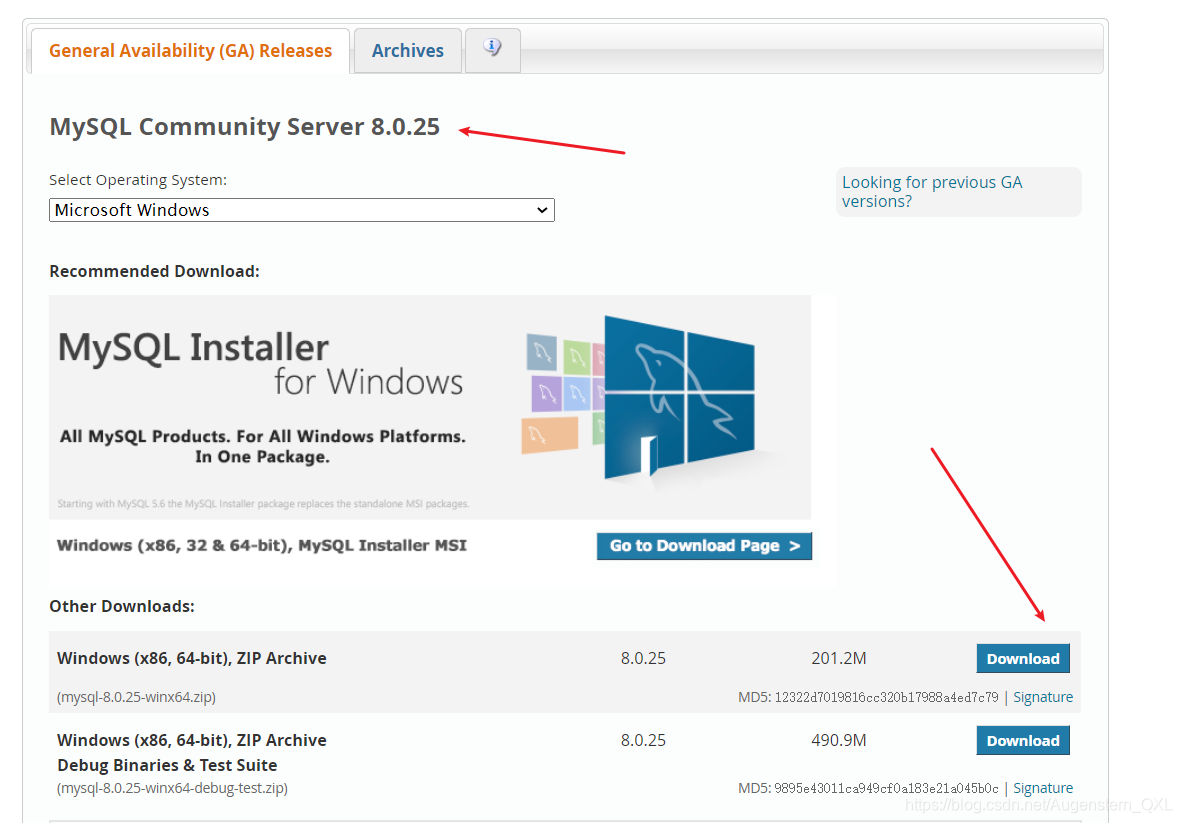Download the 201.2M Windows ZIP Archive
The width and height of the screenshot is (1182, 823).
click(1023, 659)
